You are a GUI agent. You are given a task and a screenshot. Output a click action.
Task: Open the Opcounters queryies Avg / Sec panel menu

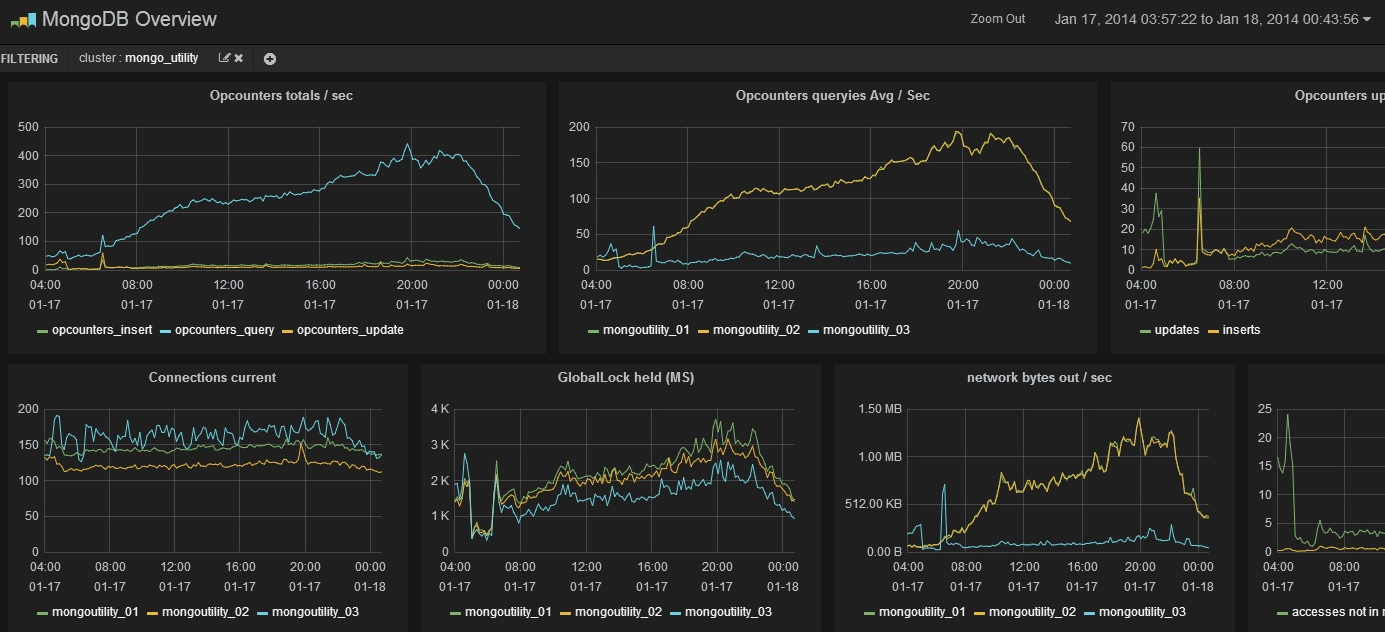point(832,96)
